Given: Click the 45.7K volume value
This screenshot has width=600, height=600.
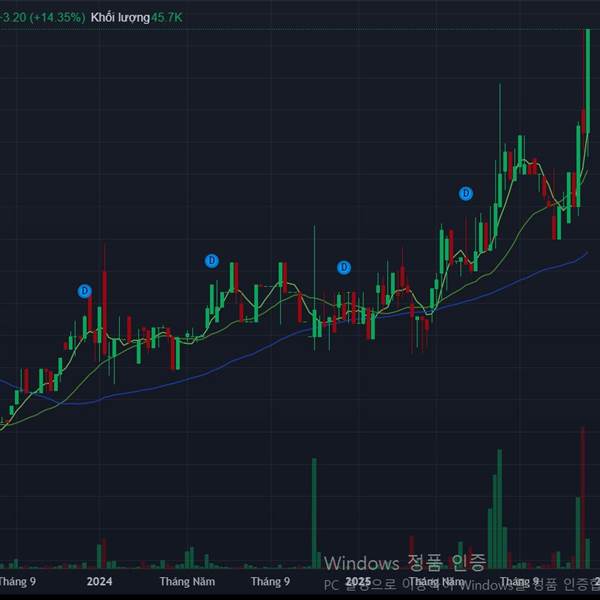Looking at the screenshot, I should pyautogui.click(x=166, y=18).
